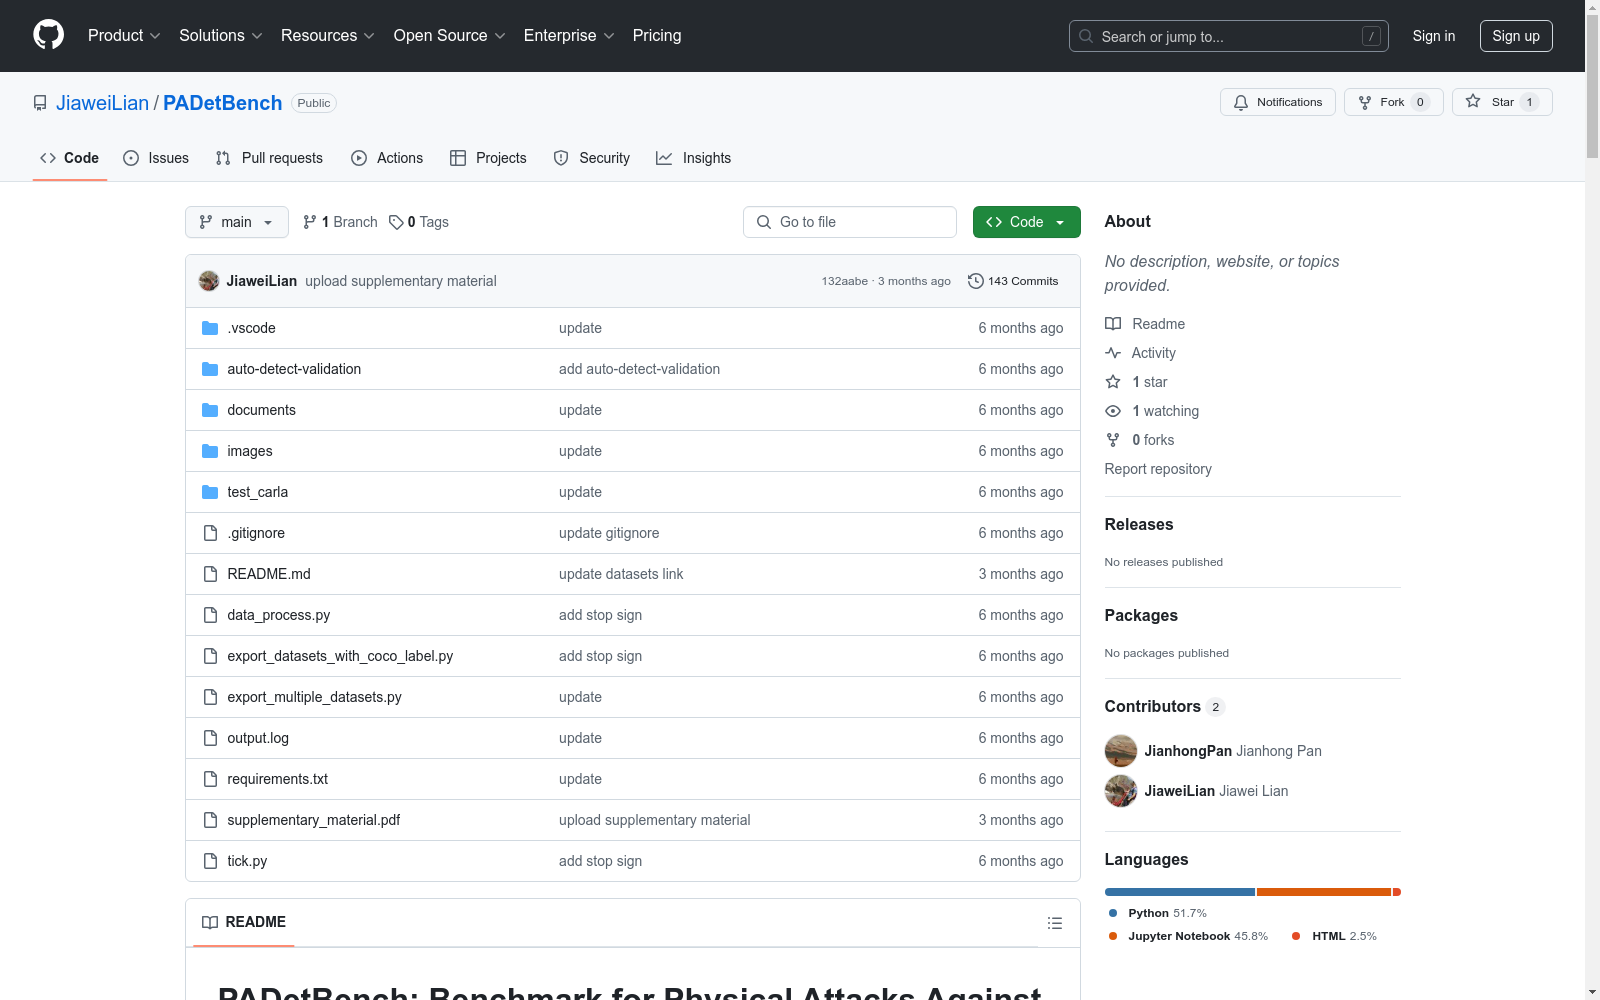Click the repository icon before JiaweiLian
This screenshot has height=1000, width=1600.
pyautogui.click(x=40, y=103)
